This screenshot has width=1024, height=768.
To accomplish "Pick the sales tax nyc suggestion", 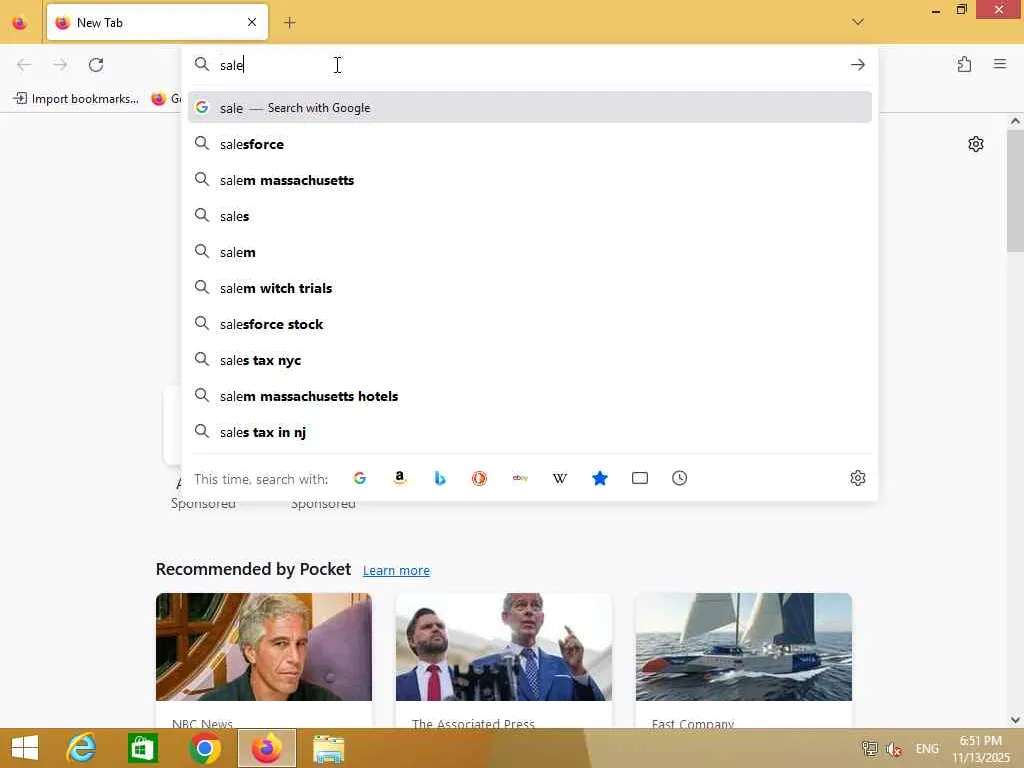I will 530,360.
